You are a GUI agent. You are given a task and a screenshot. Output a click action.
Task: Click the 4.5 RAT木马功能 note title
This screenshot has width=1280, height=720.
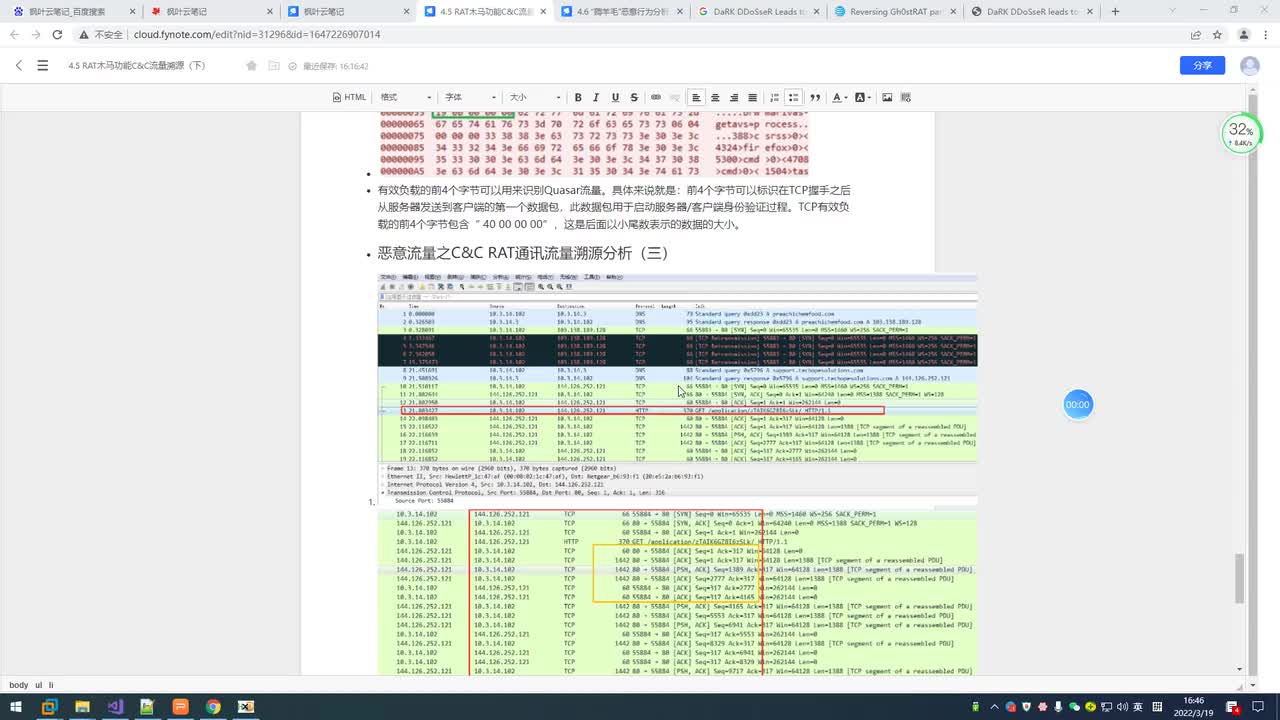coord(137,66)
